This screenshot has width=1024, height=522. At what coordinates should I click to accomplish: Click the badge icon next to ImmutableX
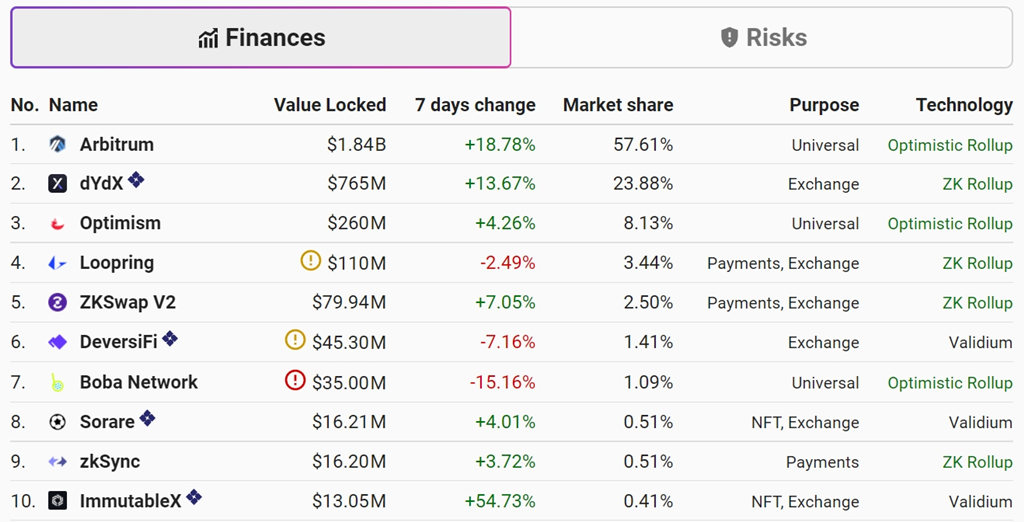pos(194,497)
